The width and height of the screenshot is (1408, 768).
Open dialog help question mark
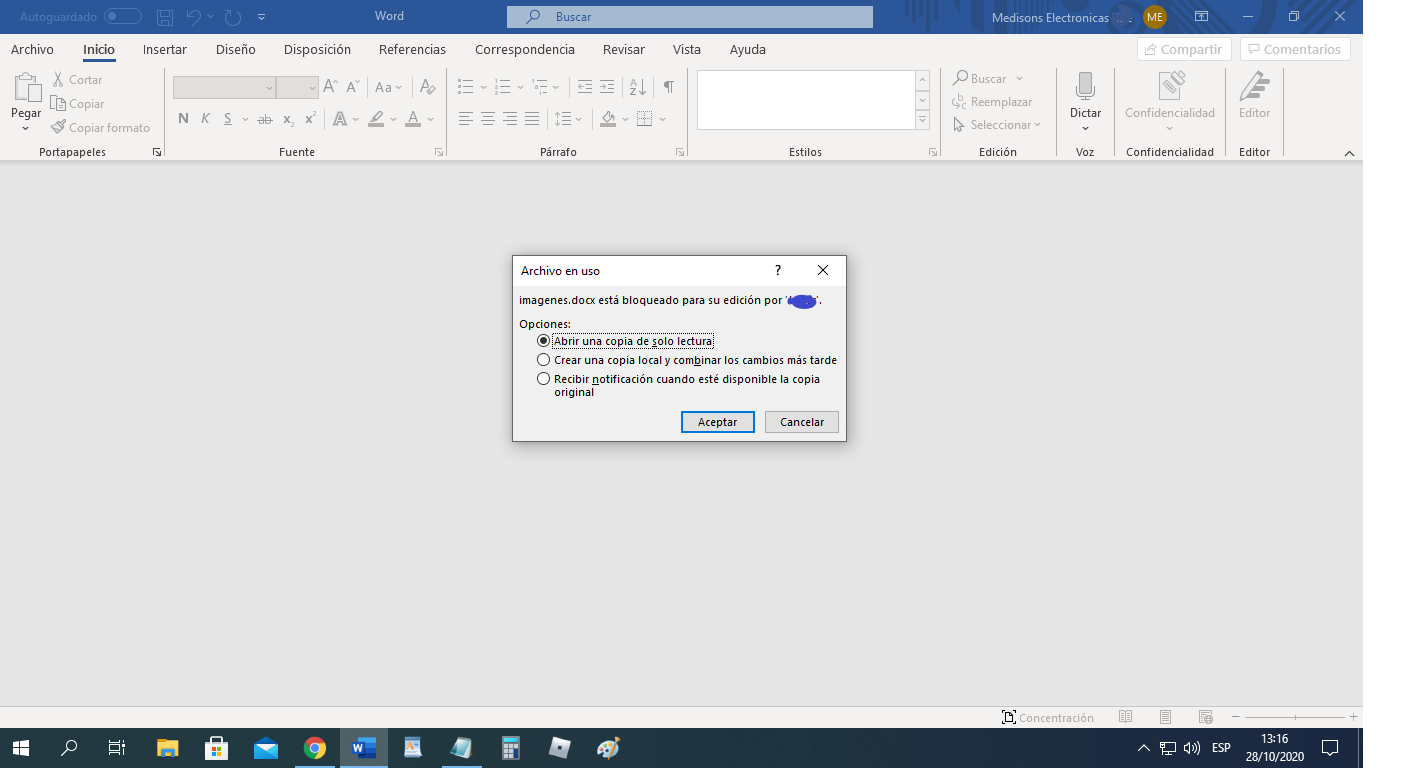pos(778,270)
